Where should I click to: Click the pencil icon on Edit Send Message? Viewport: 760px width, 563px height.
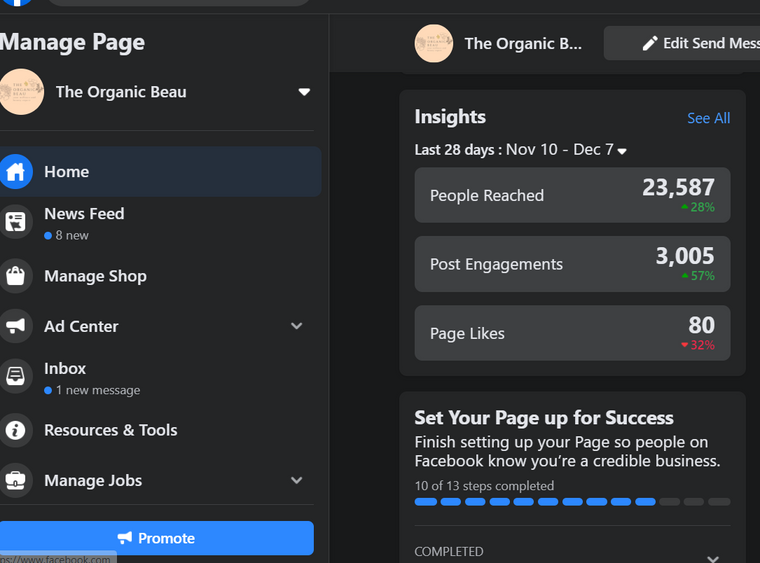[649, 43]
